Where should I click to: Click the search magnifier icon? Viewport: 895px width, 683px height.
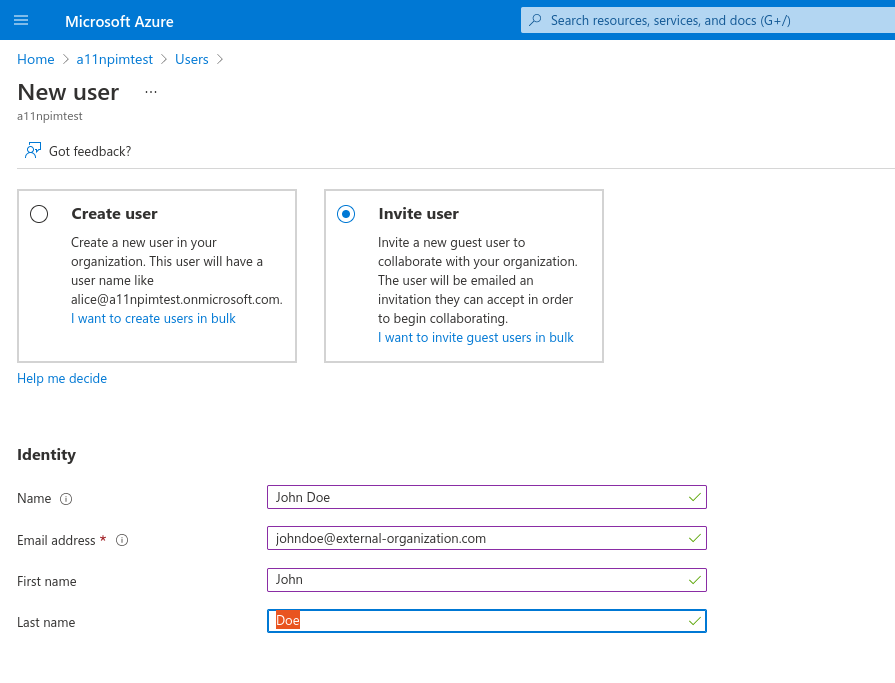click(x=535, y=20)
